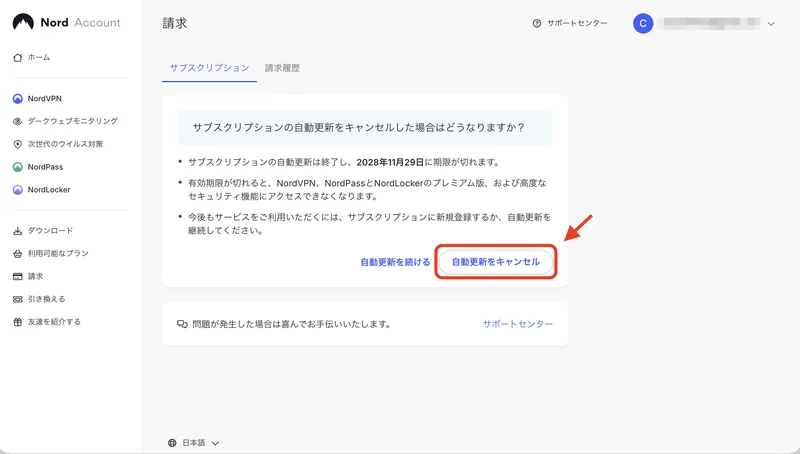Click the chat bubbles help icon
800x454 pixels.
[x=182, y=324]
